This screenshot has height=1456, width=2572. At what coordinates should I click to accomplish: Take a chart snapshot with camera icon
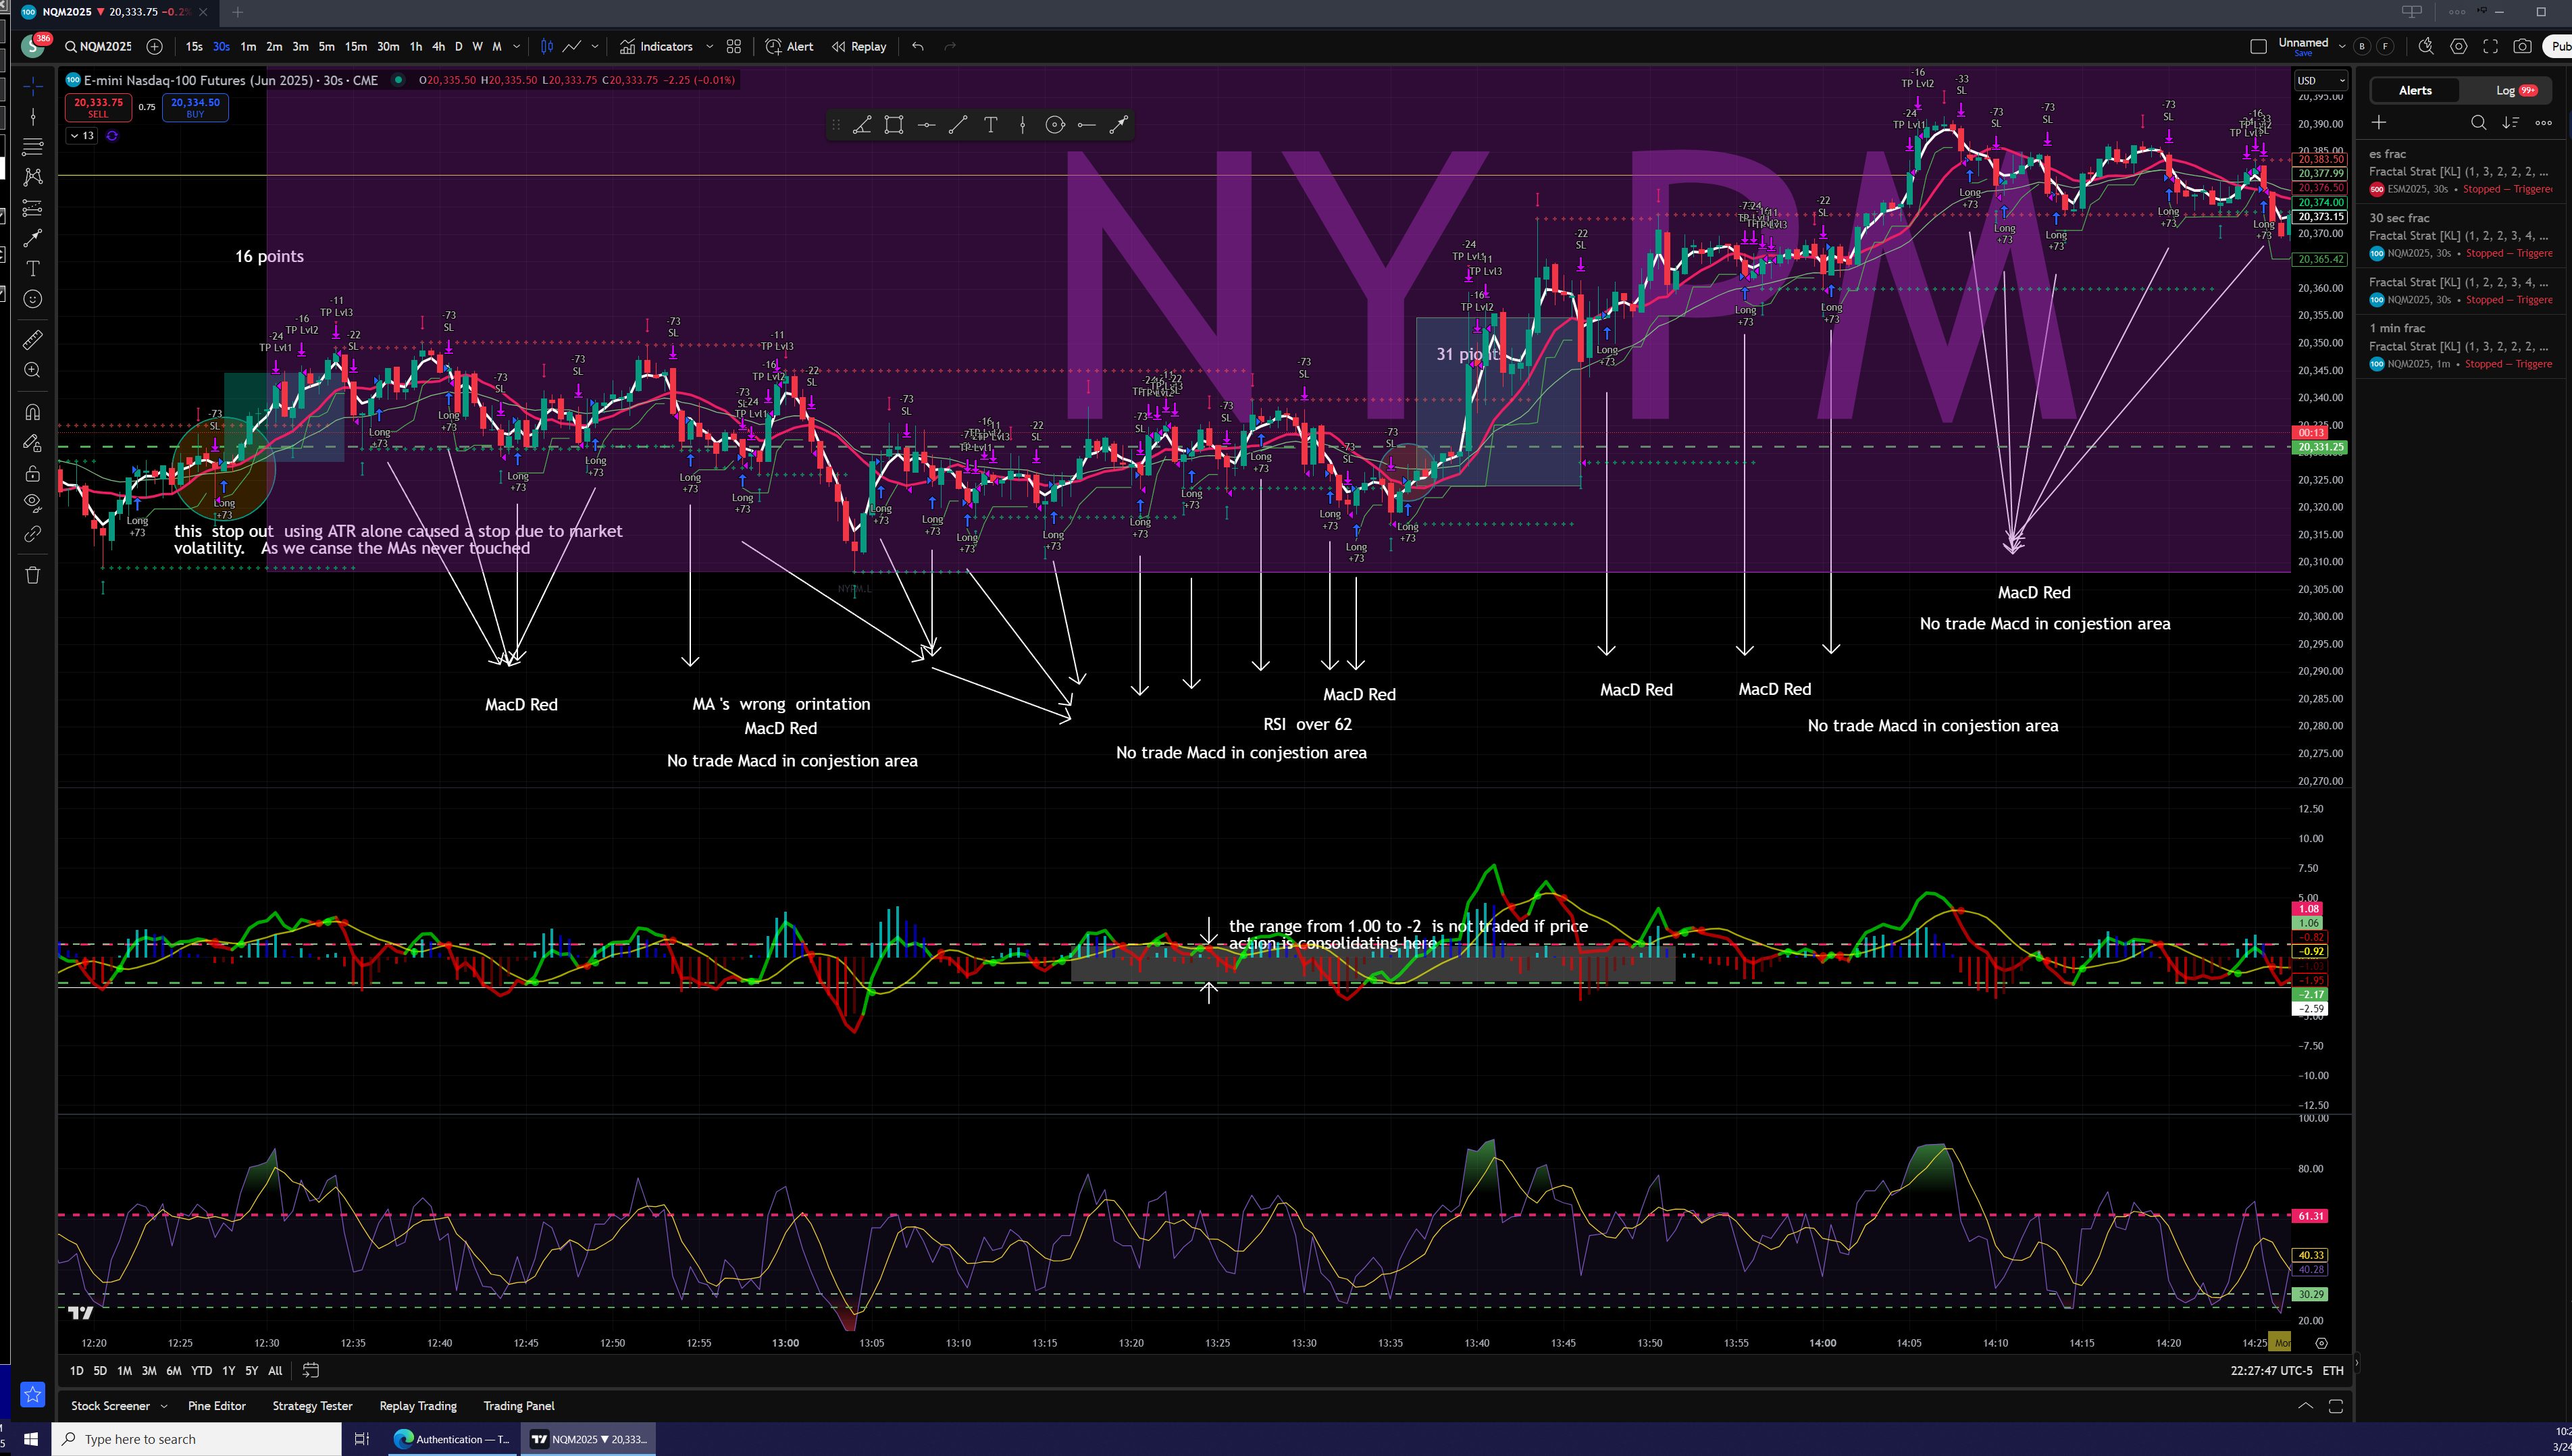coord(2523,47)
